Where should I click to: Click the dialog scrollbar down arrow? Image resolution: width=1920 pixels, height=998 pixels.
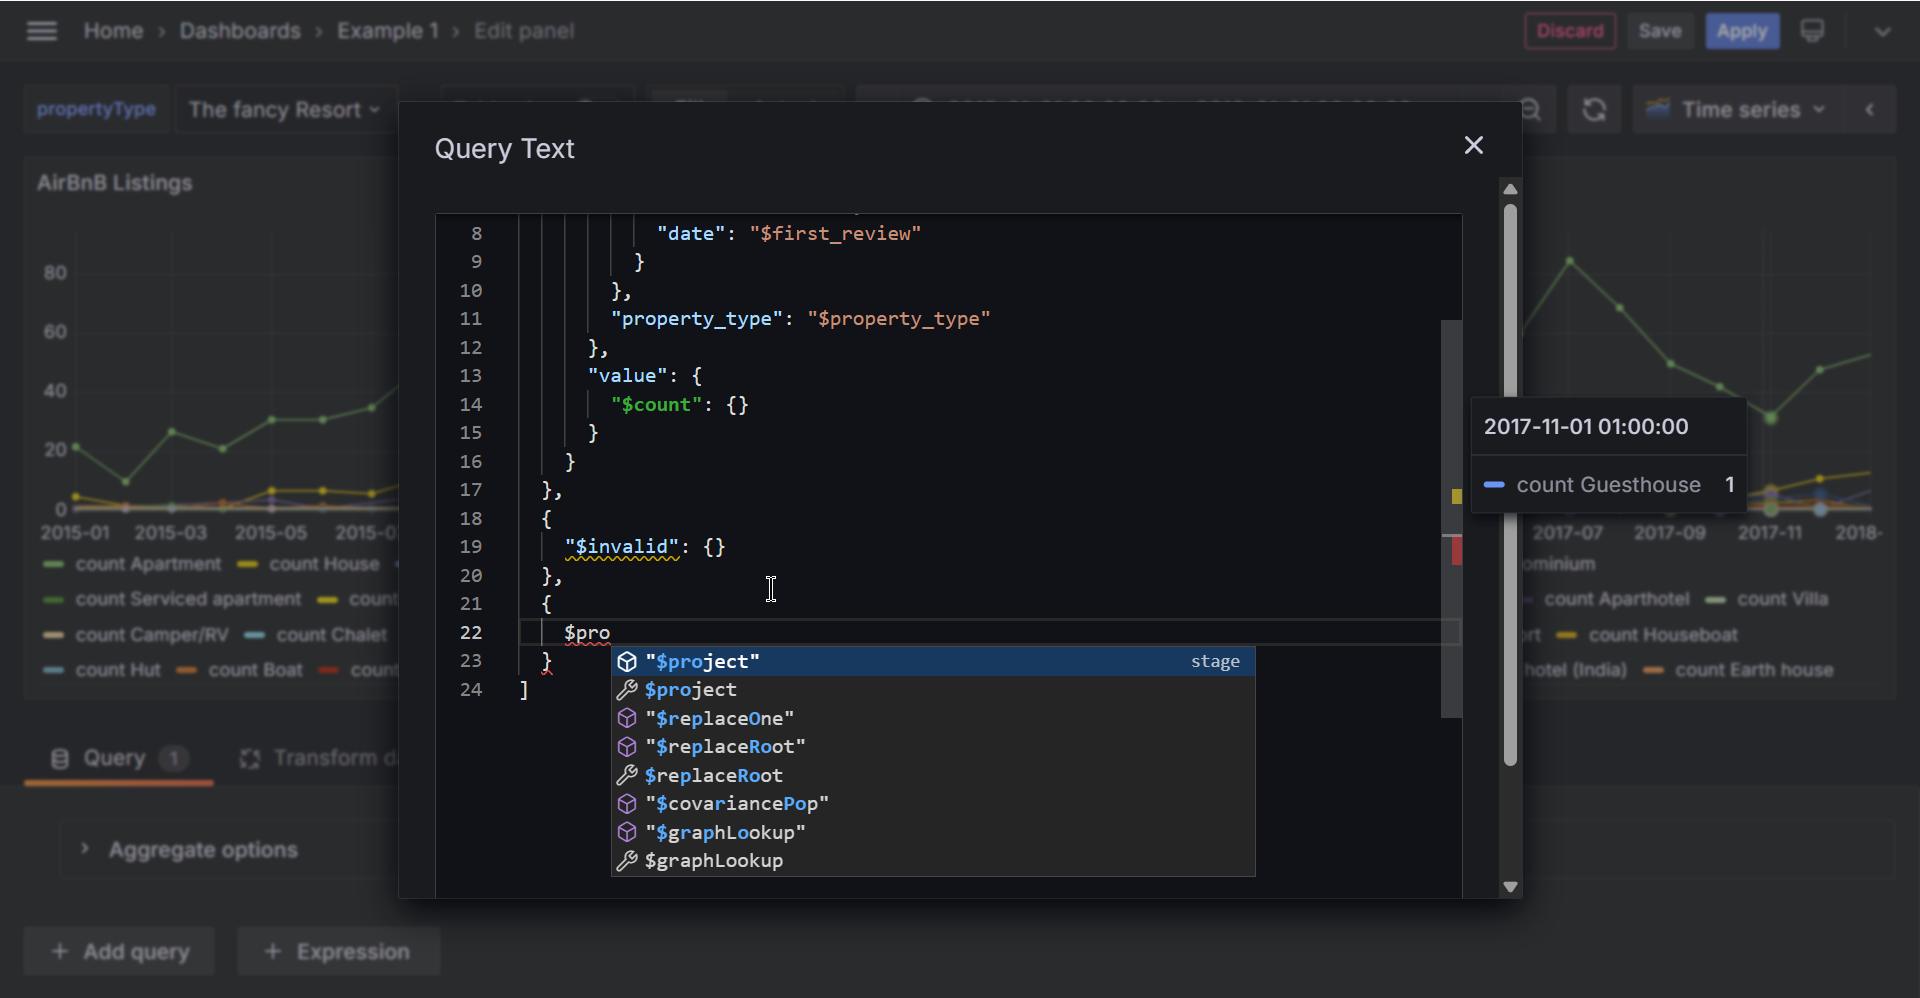1510,886
